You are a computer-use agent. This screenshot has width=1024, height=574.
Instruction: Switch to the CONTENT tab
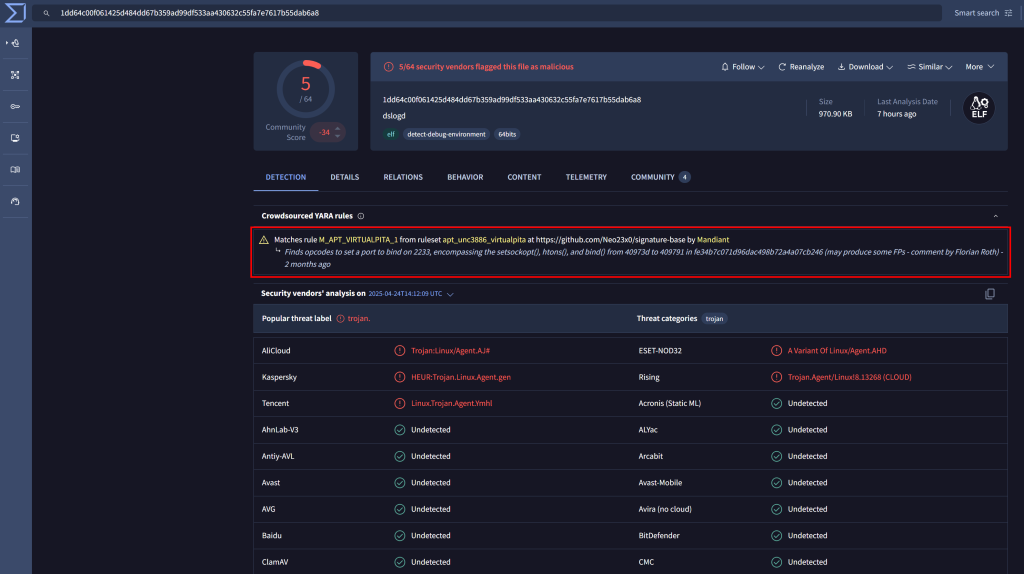pos(524,177)
